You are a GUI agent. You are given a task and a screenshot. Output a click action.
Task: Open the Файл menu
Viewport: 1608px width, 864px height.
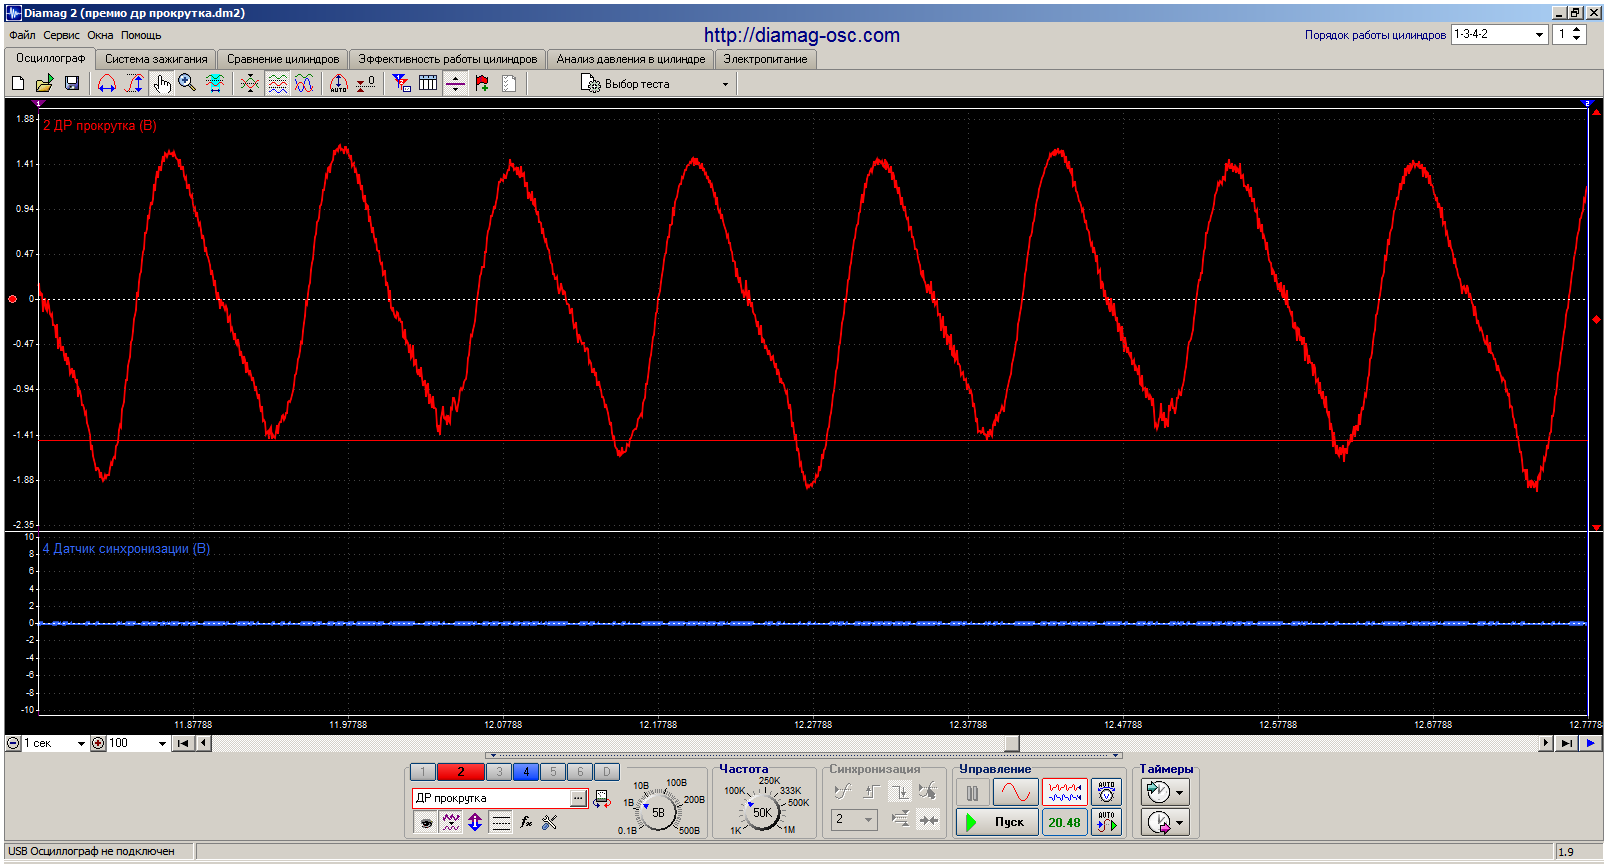pyautogui.click(x=22, y=35)
